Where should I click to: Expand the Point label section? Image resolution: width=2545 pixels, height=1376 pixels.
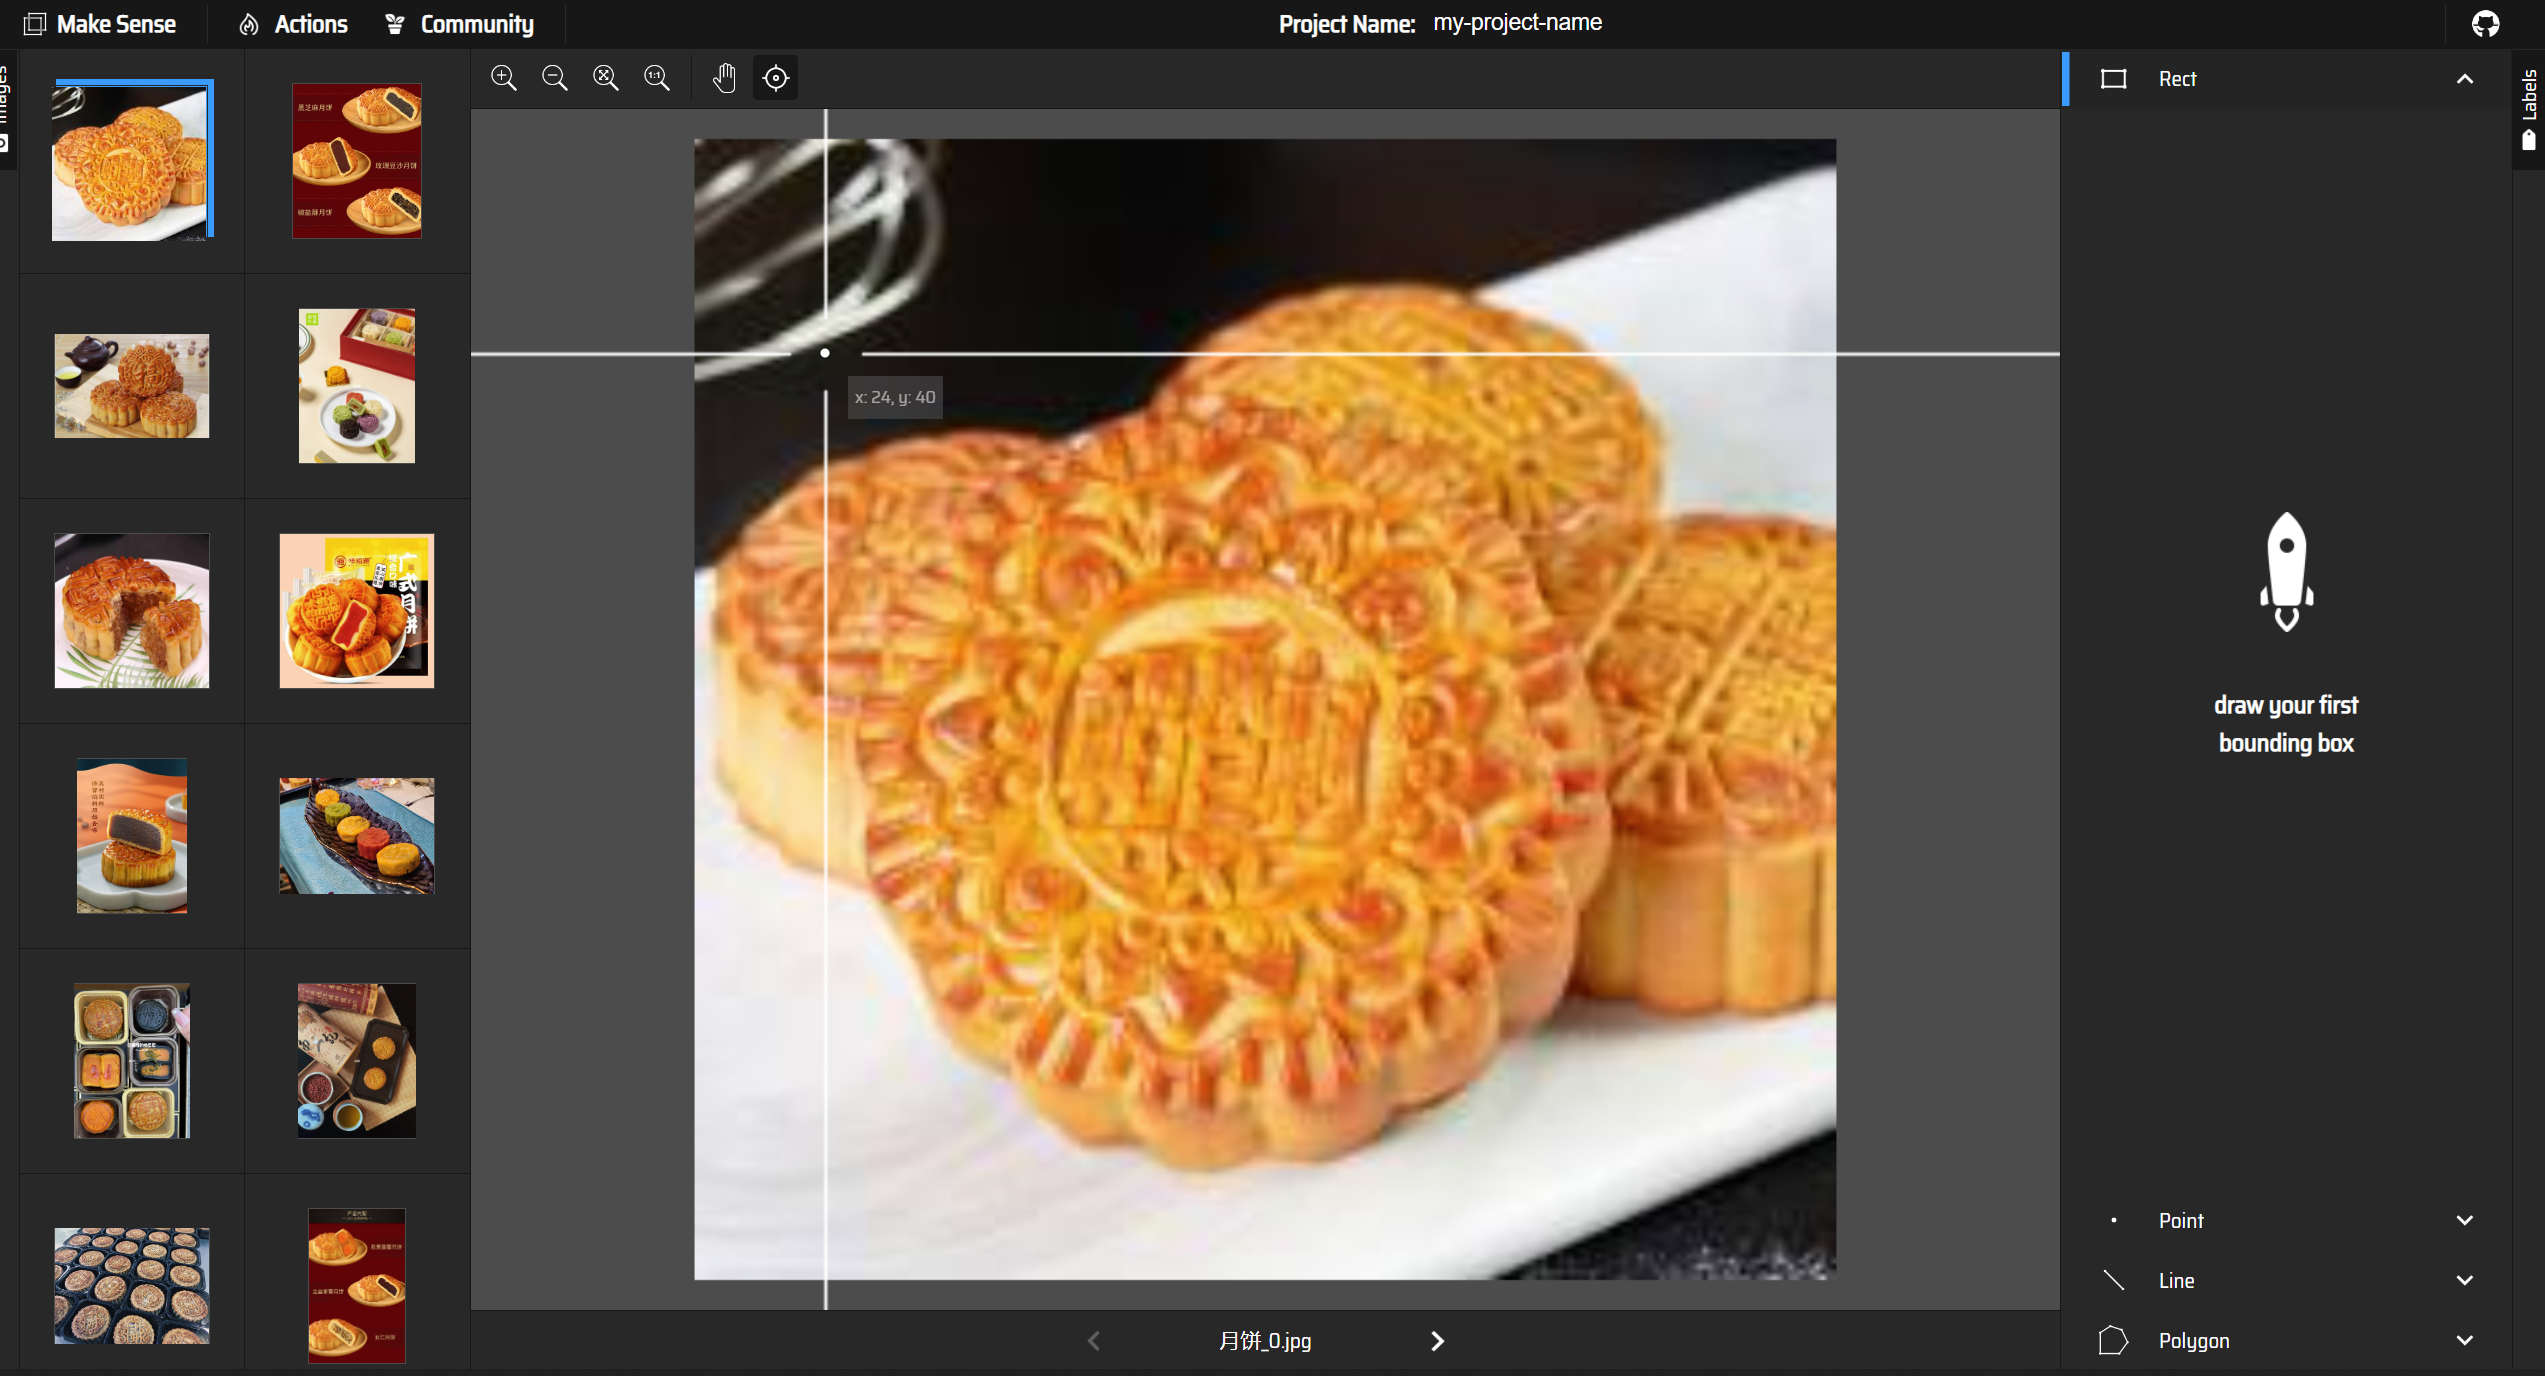coord(2464,1221)
